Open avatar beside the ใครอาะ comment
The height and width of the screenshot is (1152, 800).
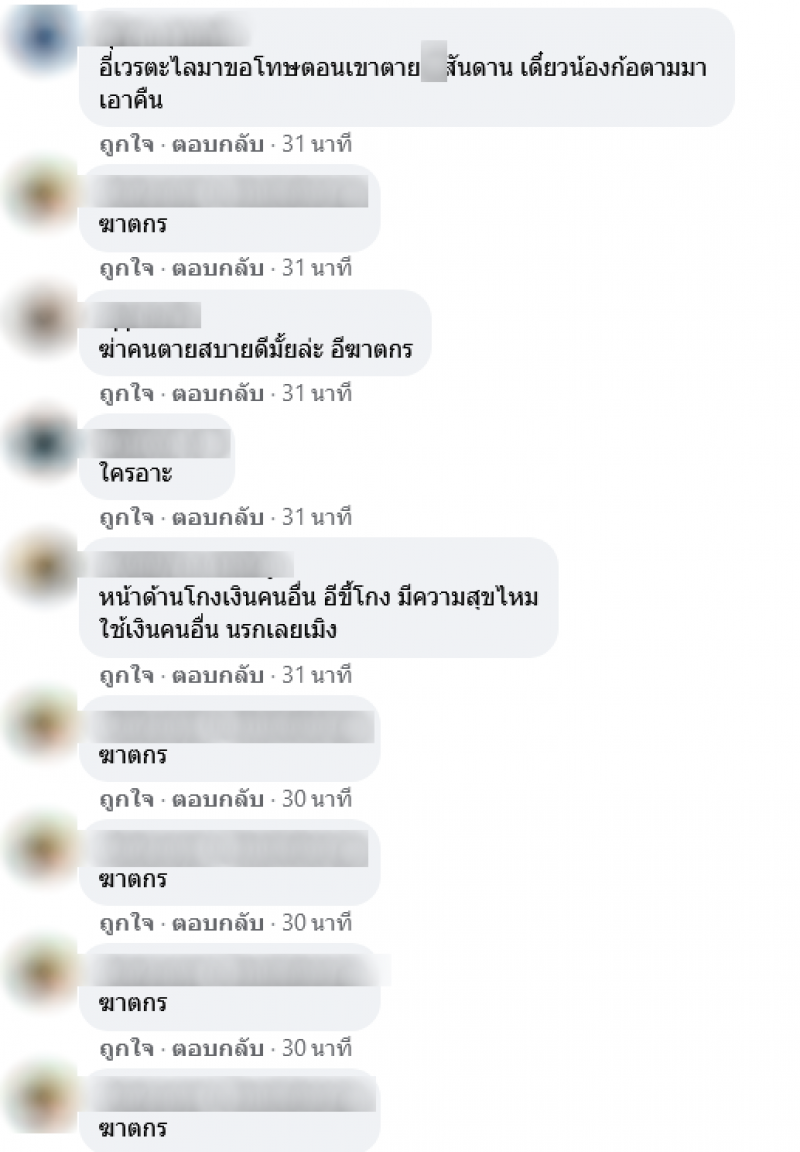tap(43, 443)
